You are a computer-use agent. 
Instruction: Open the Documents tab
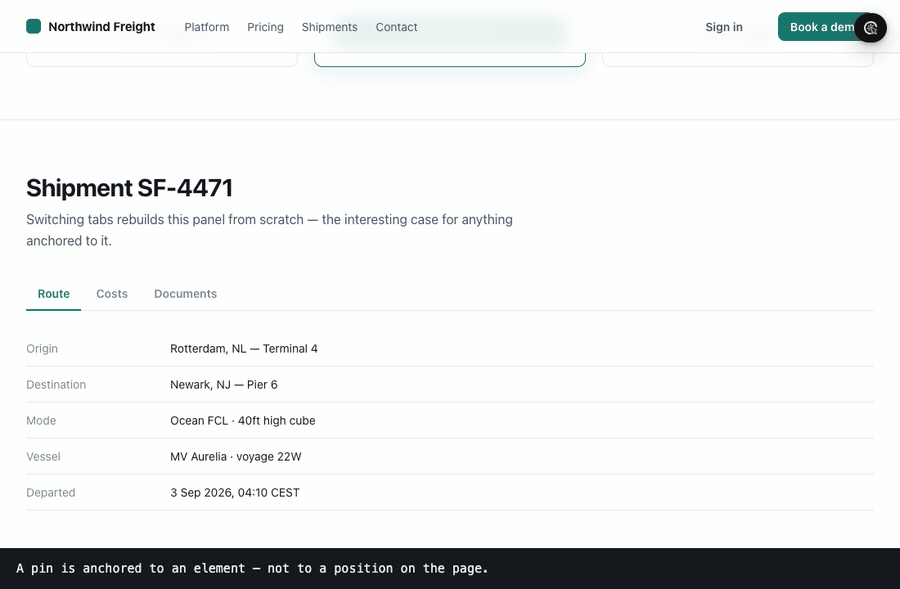tap(185, 294)
